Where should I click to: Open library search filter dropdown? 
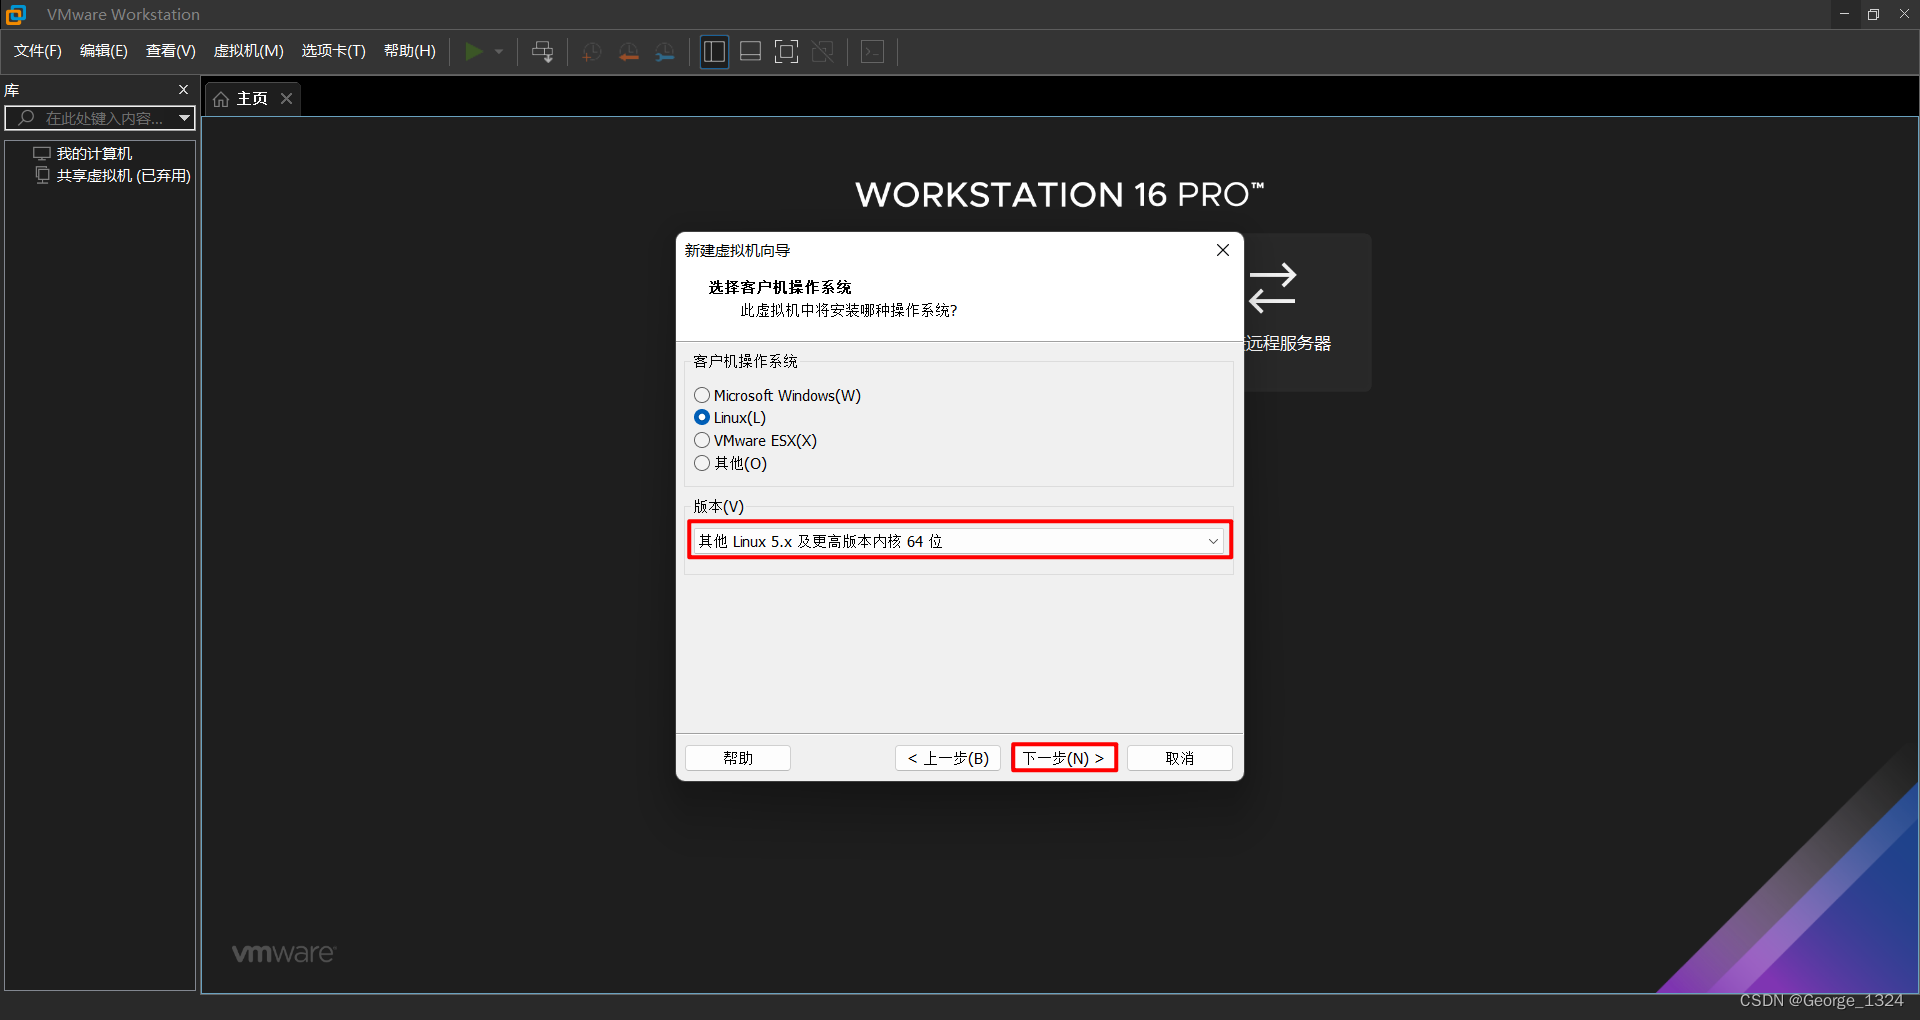pos(184,118)
